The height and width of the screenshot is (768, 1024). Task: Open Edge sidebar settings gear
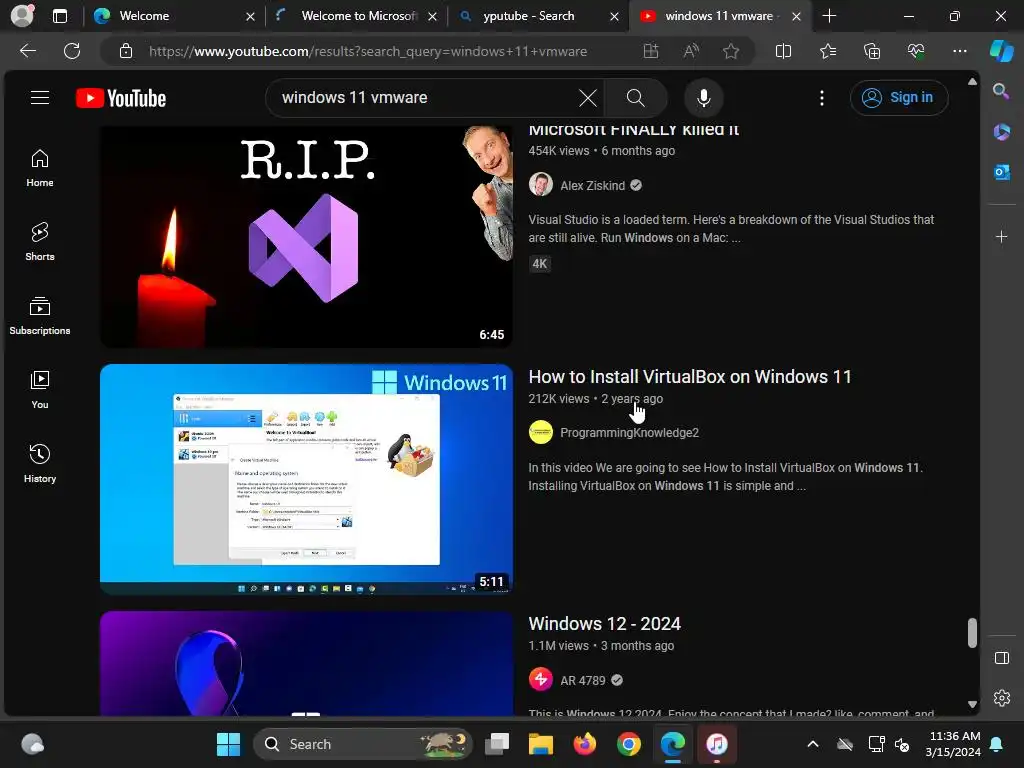1001,697
